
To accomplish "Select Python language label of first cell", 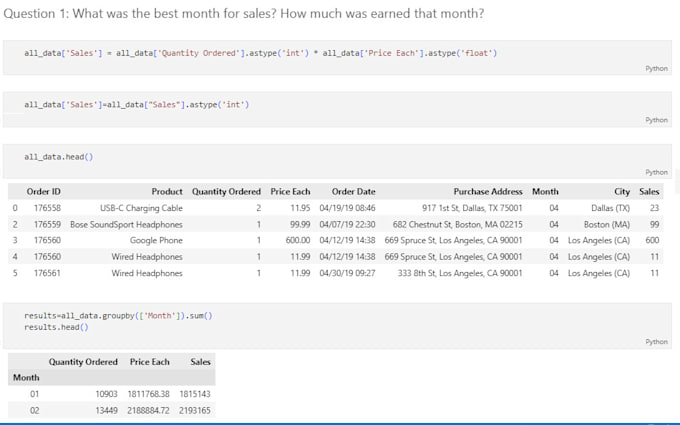I will pos(656,69).
